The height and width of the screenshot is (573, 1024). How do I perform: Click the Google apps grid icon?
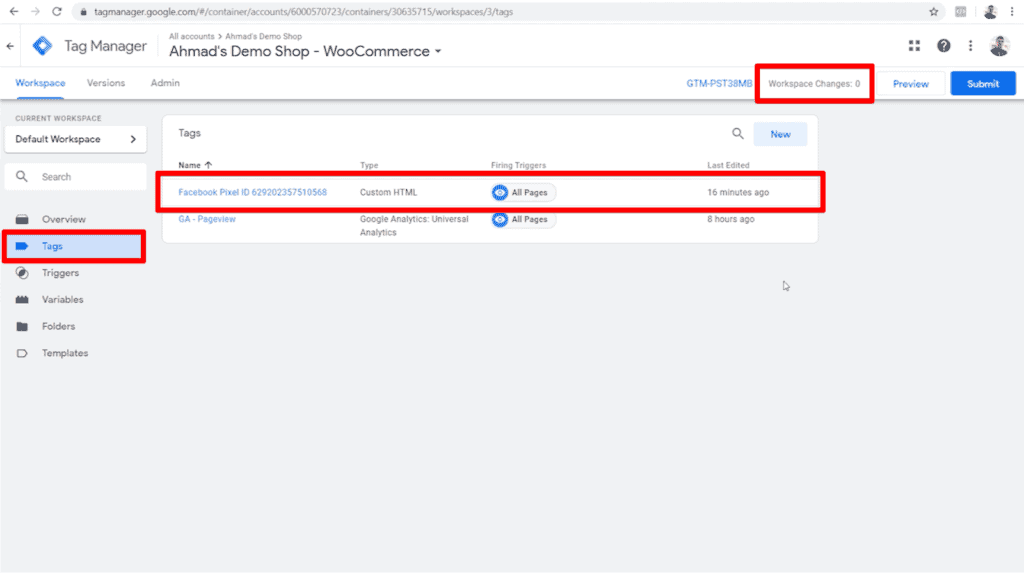(x=914, y=46)
